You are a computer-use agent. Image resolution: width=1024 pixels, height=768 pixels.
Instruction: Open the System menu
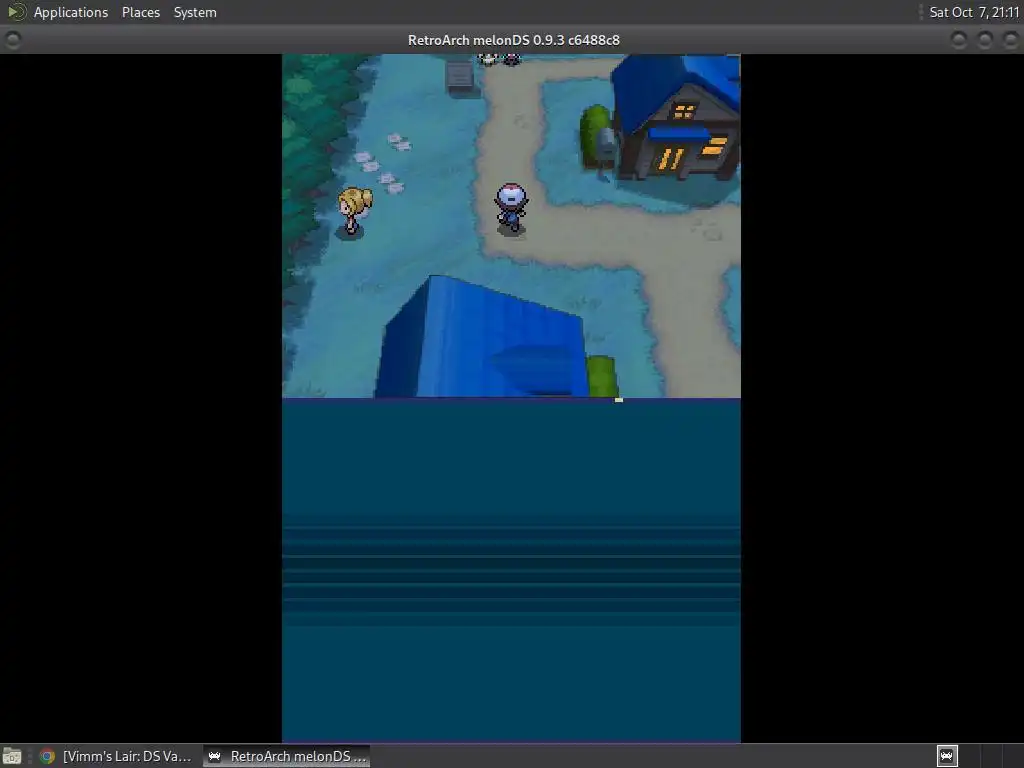click(x=195, y=12)
